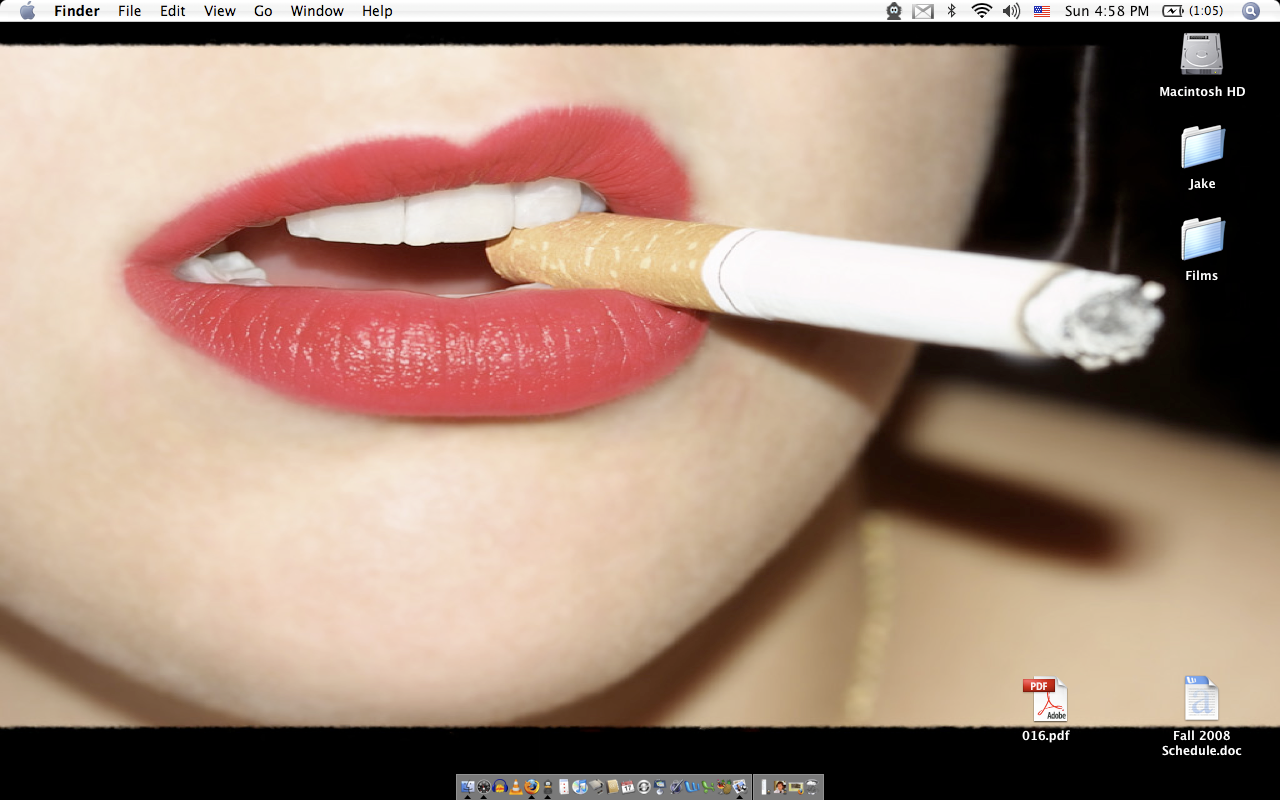
Task: Open the Go menu
Action: 263,11
